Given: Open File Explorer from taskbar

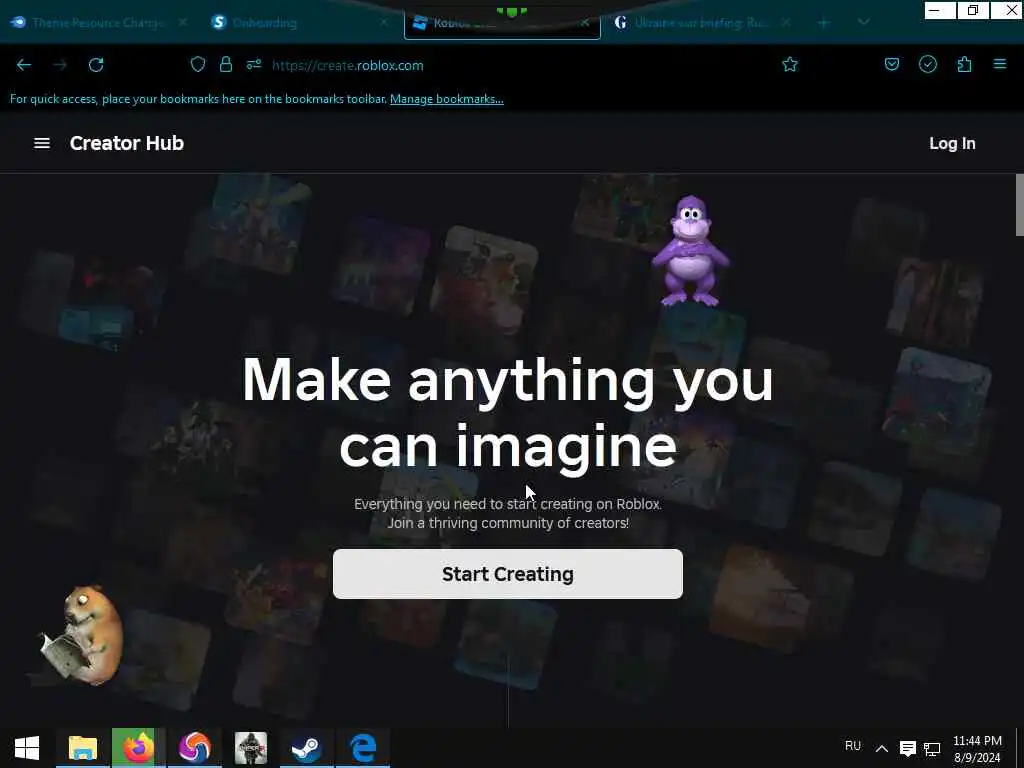Looking at the screenshot, I should pyautogui.click(x=83, y=748).
